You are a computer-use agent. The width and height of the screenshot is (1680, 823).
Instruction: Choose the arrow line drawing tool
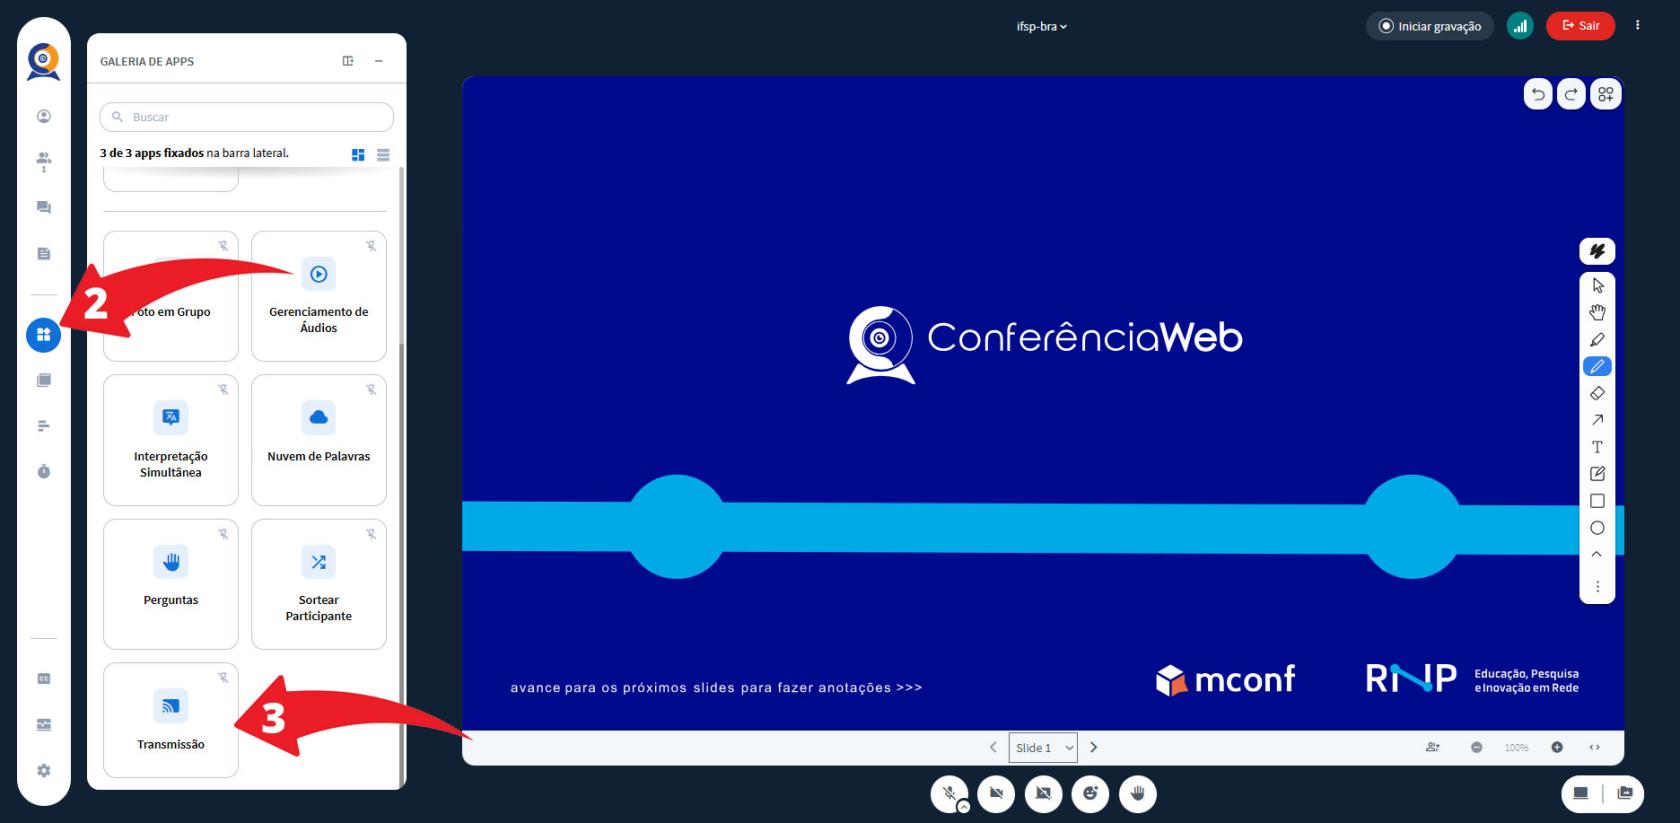point(1597,420)
